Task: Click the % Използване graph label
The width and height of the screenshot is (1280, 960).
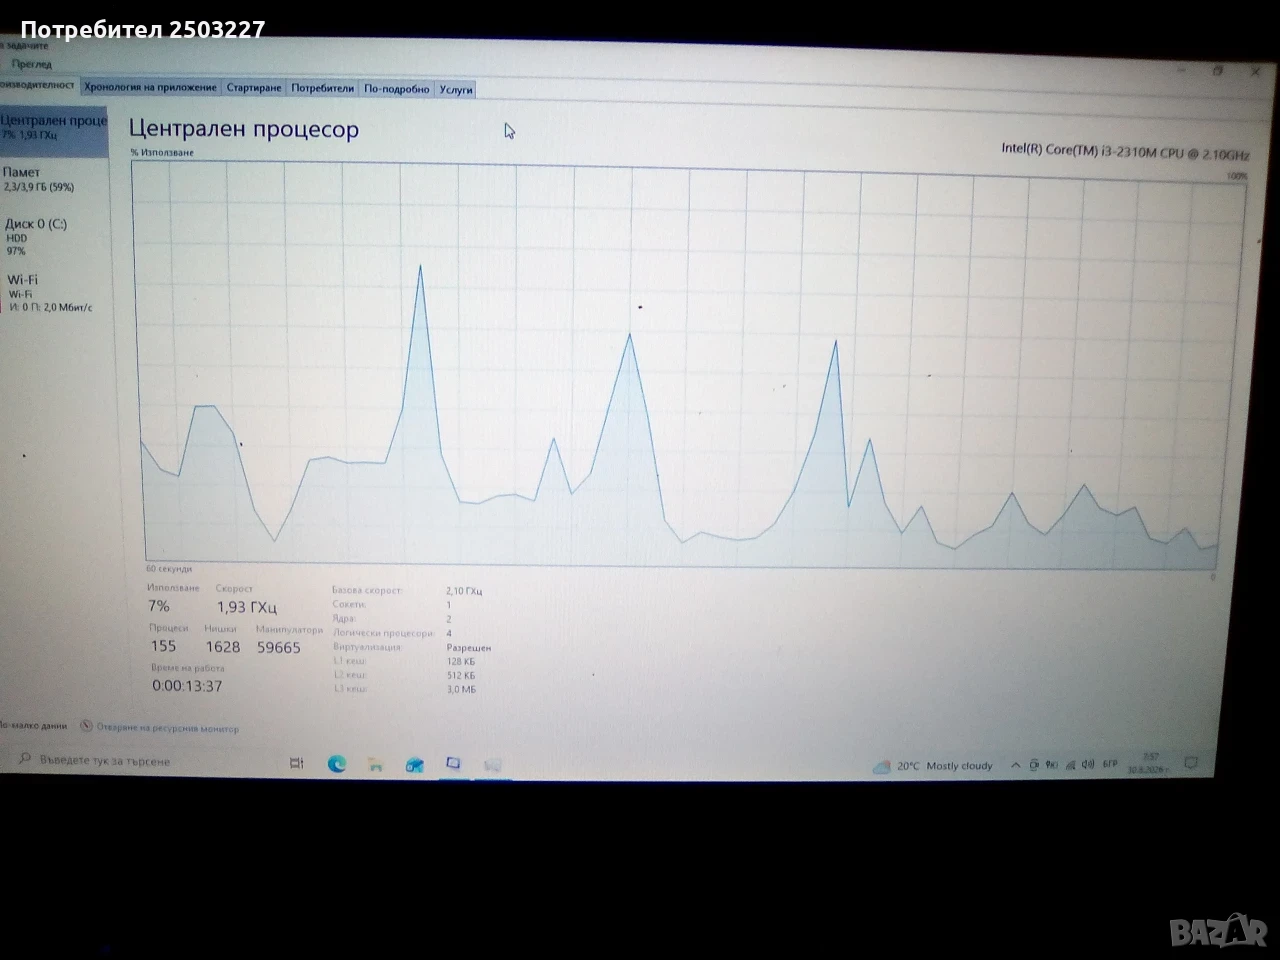Action: 162,152
